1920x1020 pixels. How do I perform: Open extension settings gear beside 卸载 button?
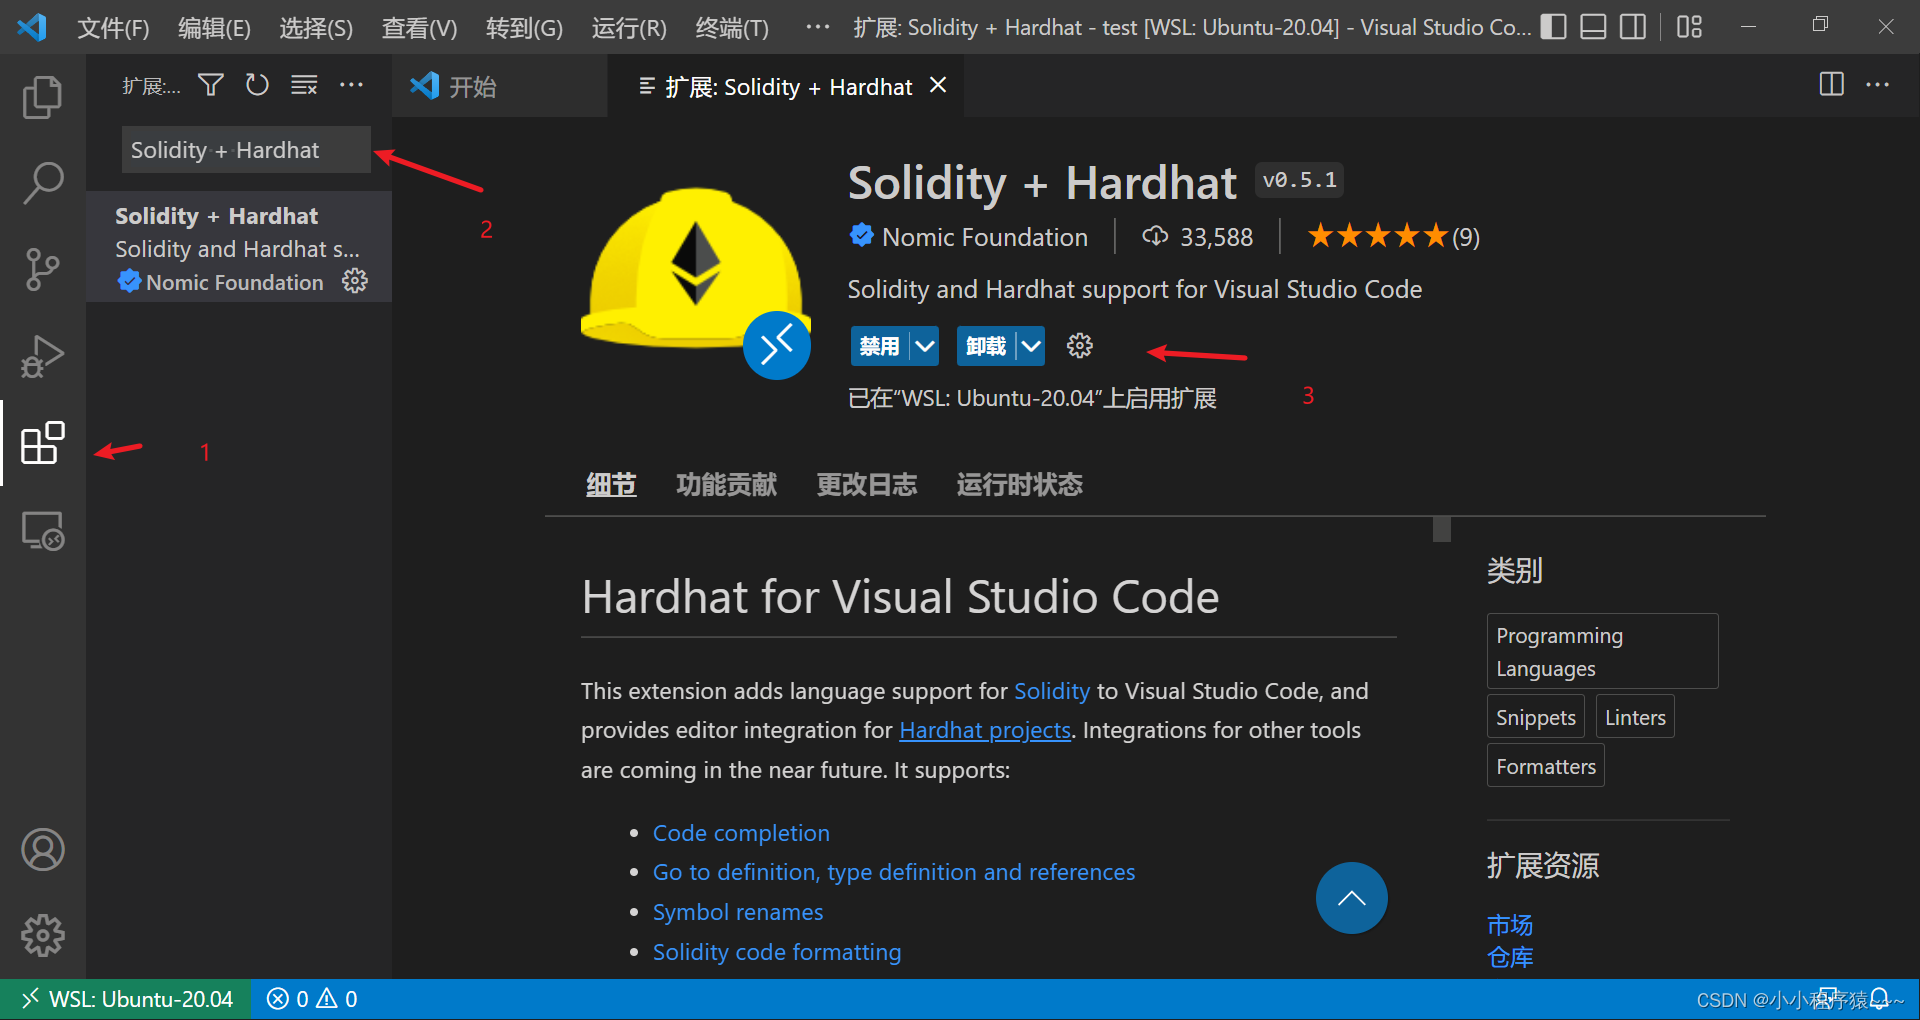[x=1080, y=346]
